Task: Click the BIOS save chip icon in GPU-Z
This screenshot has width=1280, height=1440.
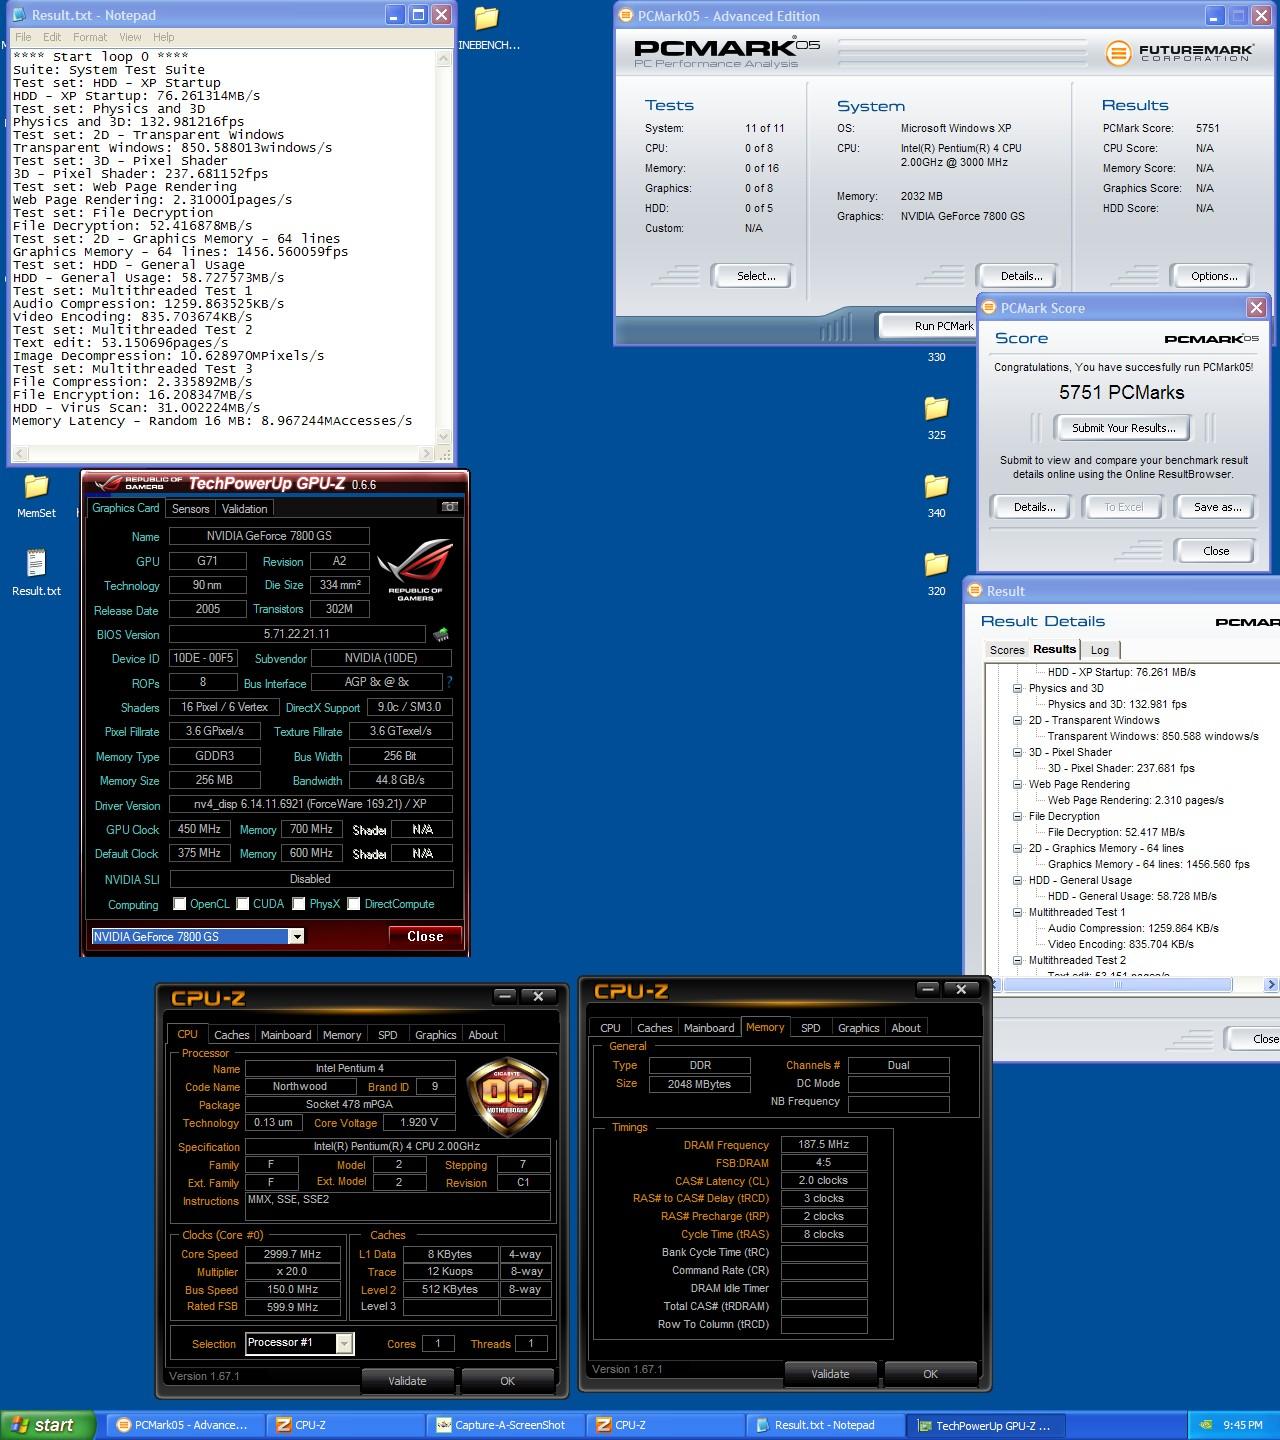Action: click(440, 634)
